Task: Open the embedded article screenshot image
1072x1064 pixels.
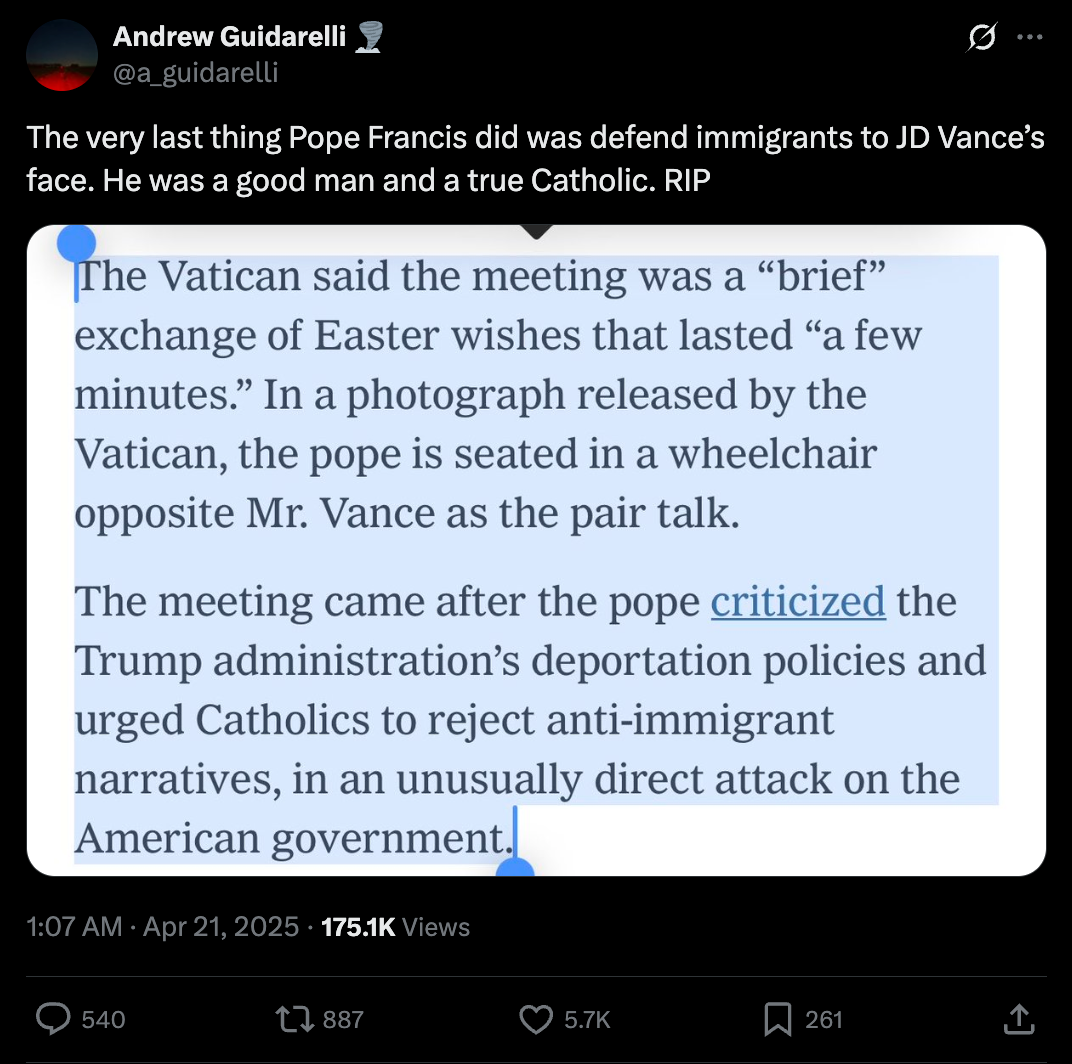Action: pyautogui.click(x=536, y=550)
